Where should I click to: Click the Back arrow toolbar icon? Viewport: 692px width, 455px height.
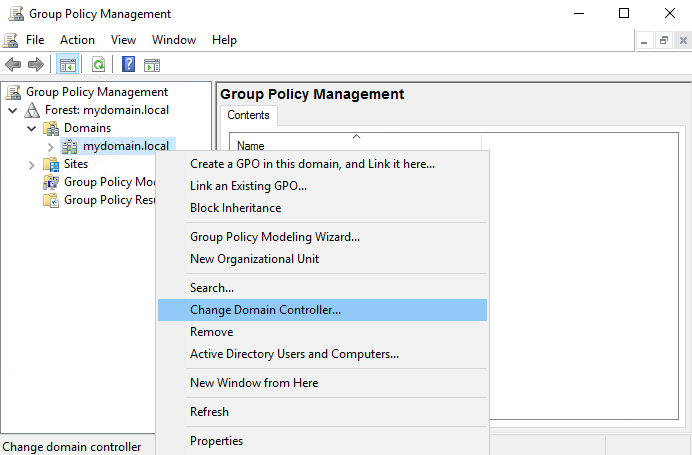(13, 65)
